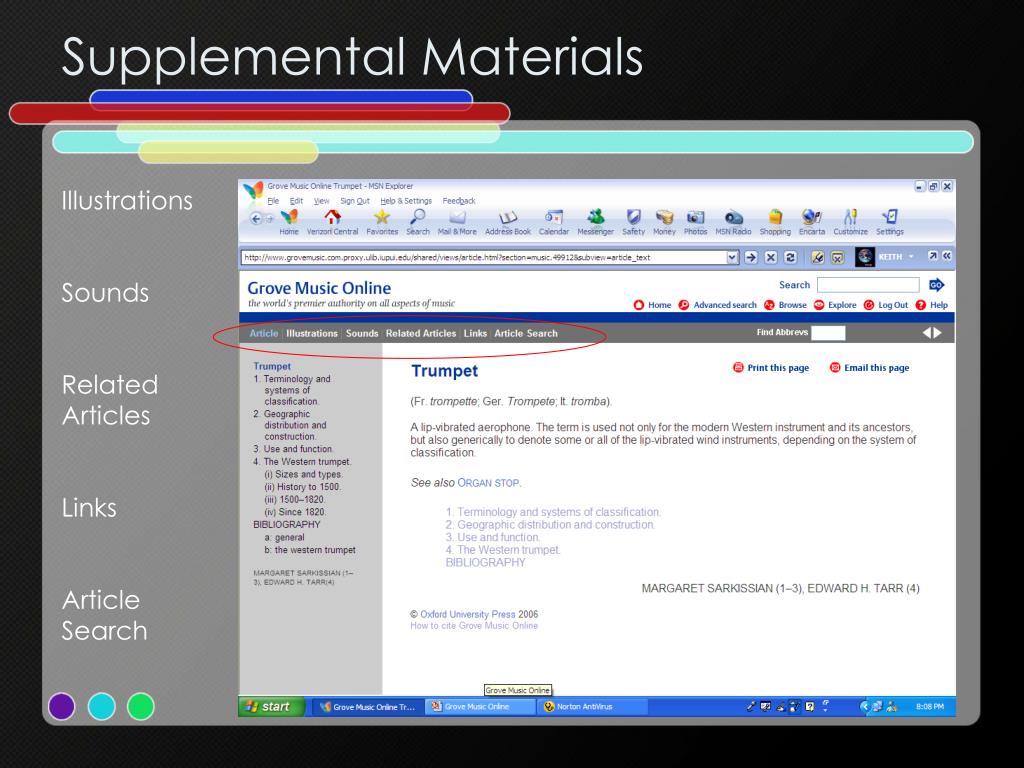Click Print this page
Screen dimensions: 1024x768
[x=771, y=368]
